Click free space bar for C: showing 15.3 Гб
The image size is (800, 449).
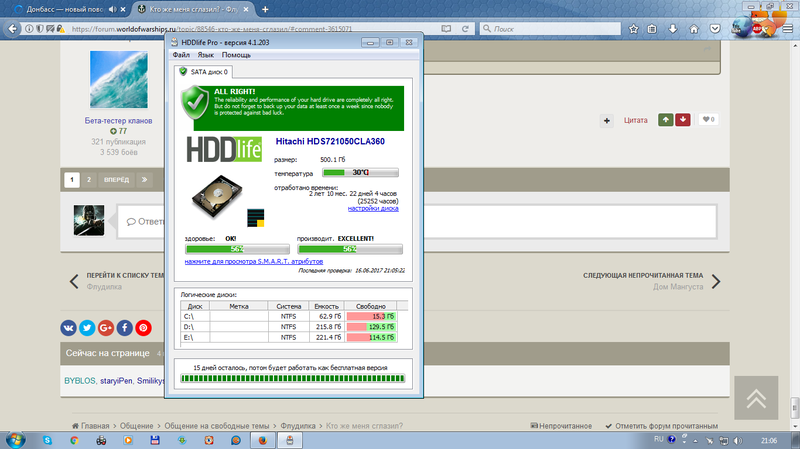tap(371, 316)
